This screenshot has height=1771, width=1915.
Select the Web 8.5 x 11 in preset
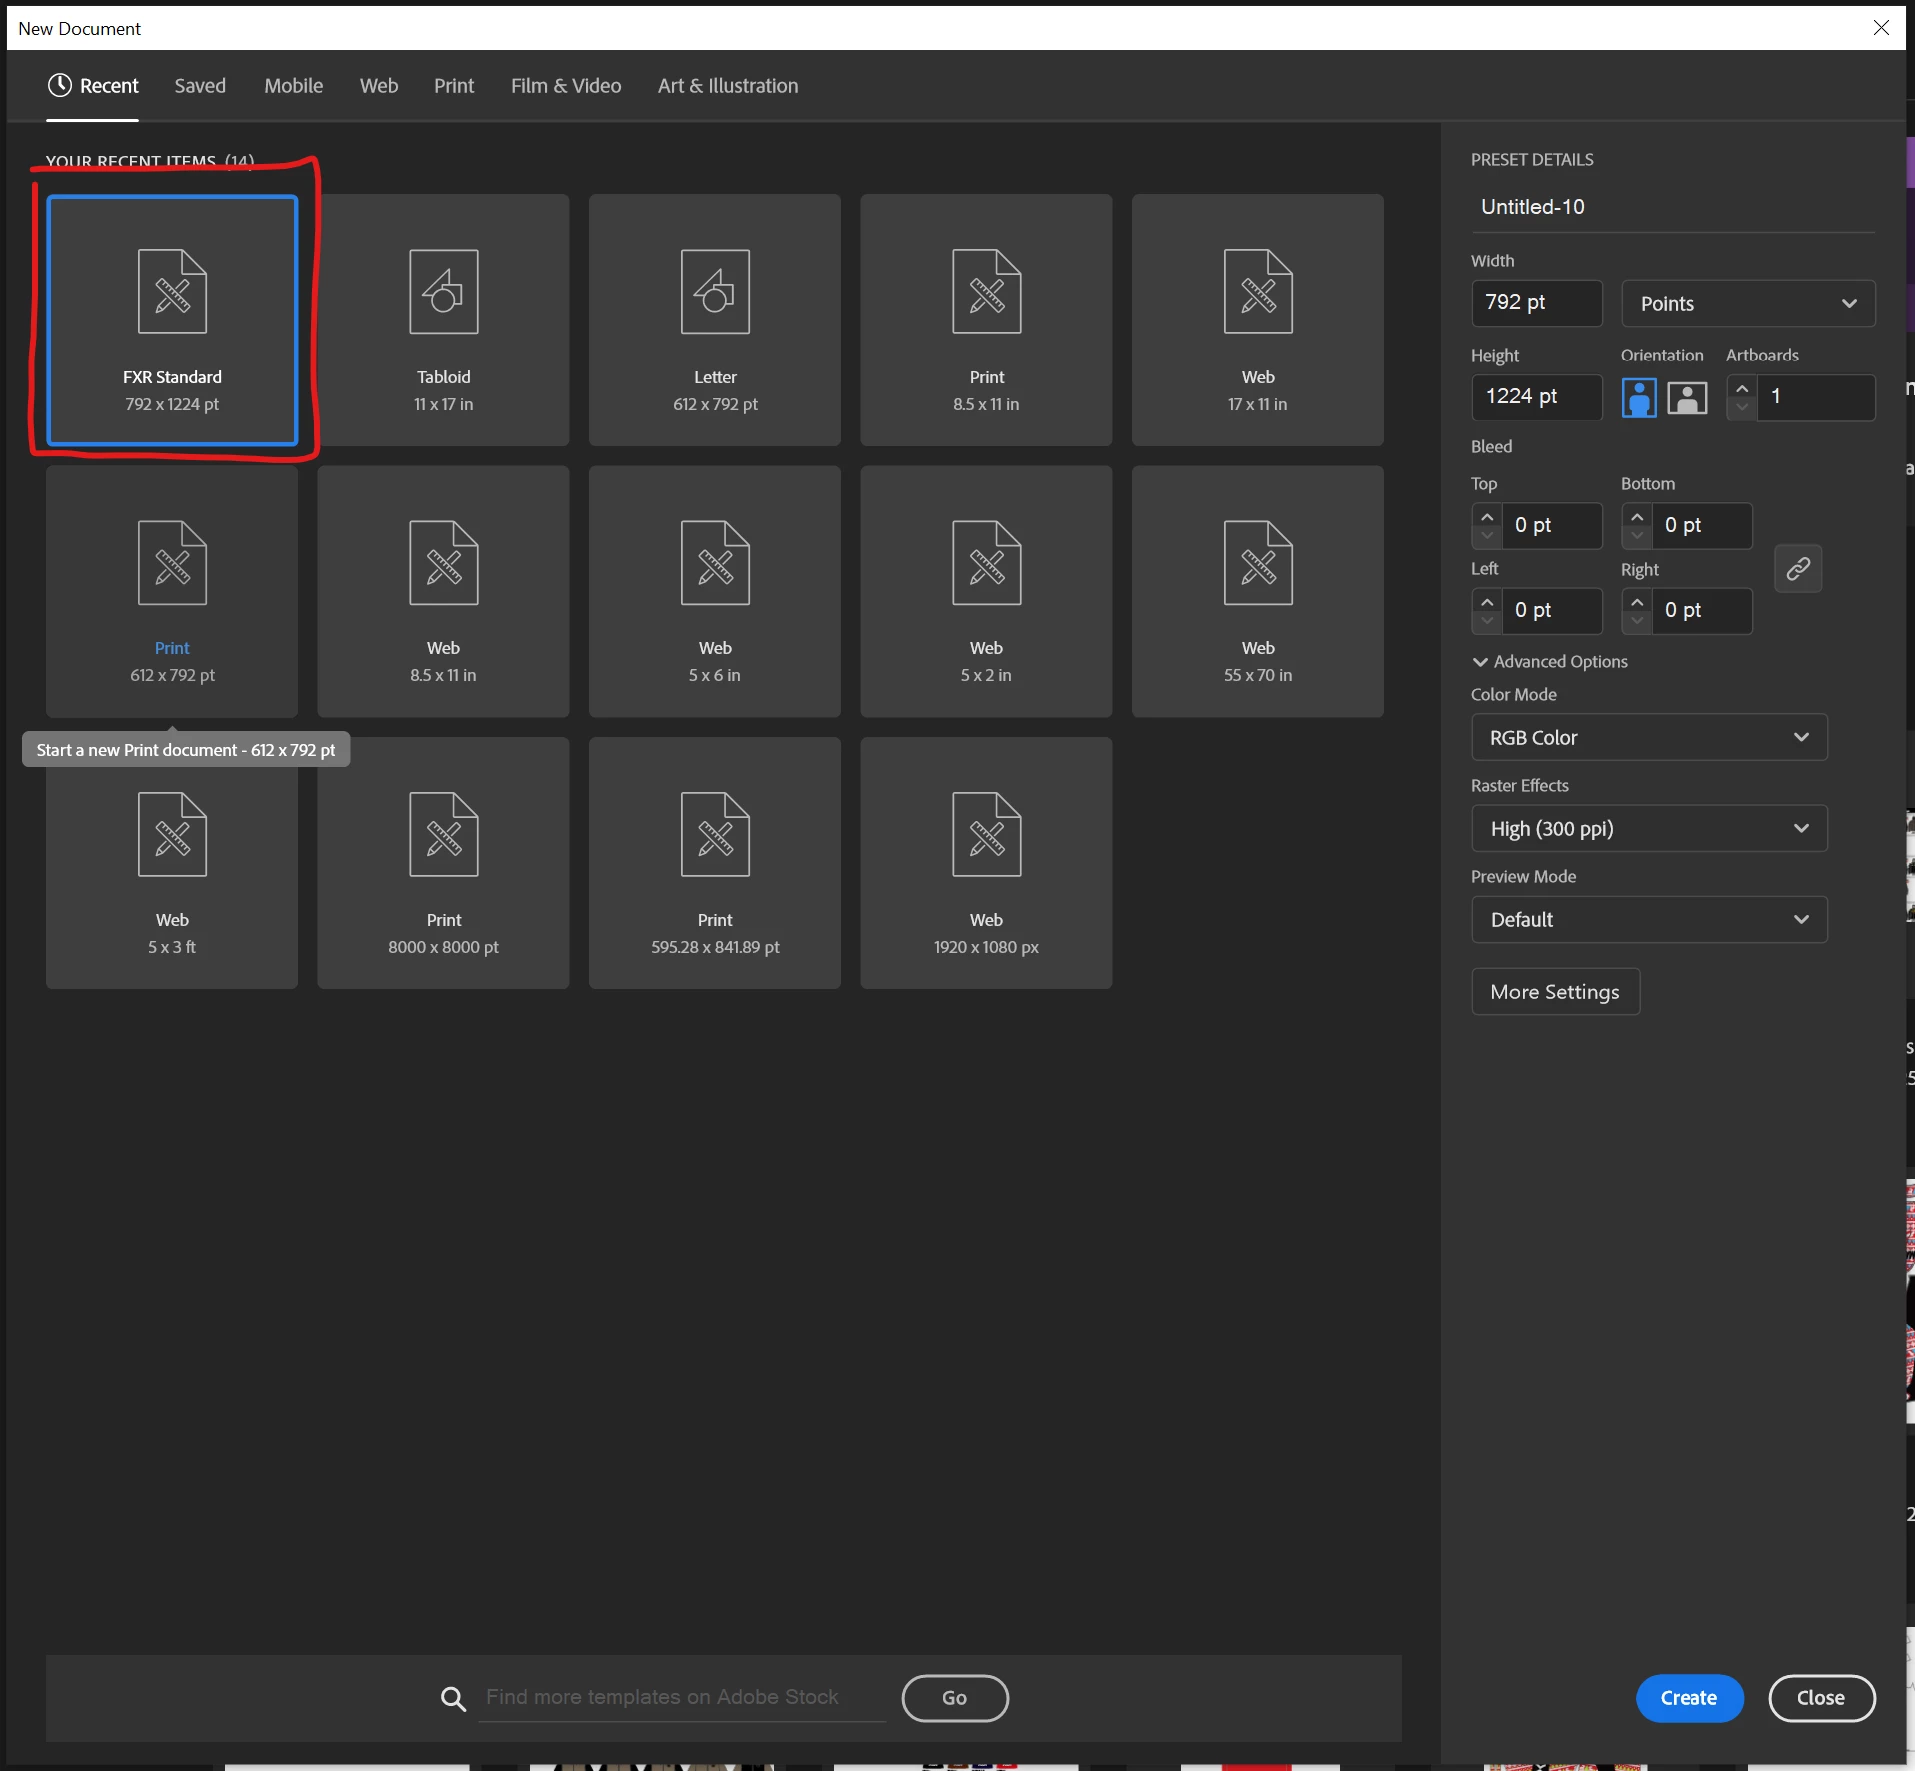click(x=443, y=591)
